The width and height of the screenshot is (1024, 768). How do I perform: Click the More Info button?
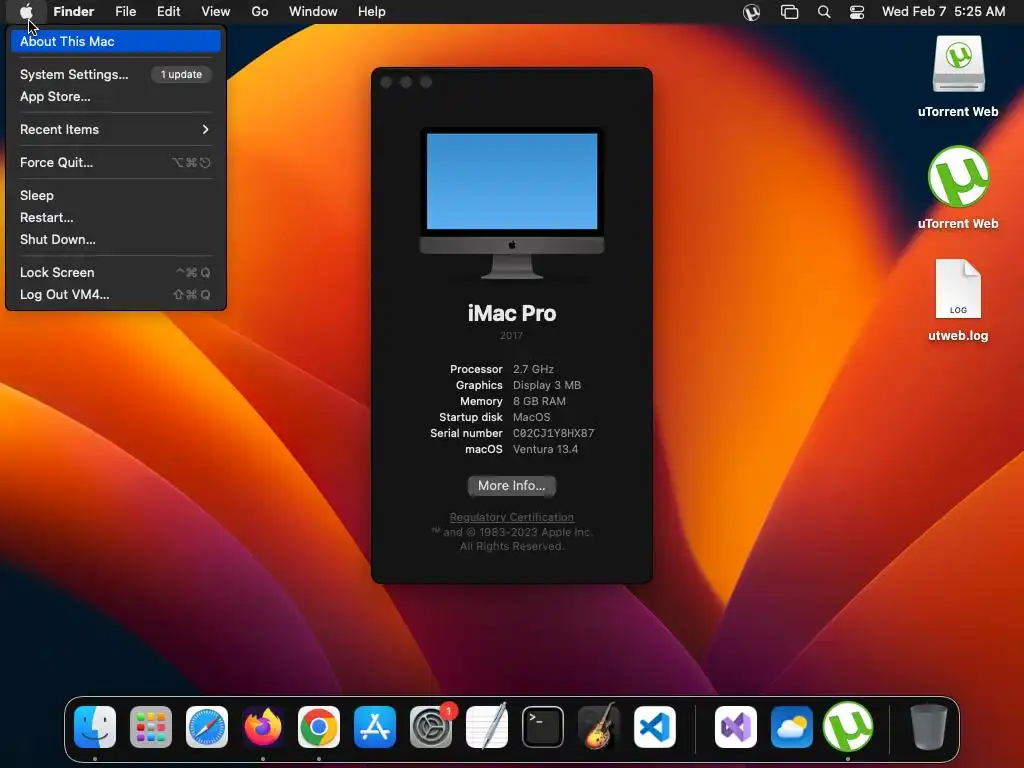(x=511, y=485)
